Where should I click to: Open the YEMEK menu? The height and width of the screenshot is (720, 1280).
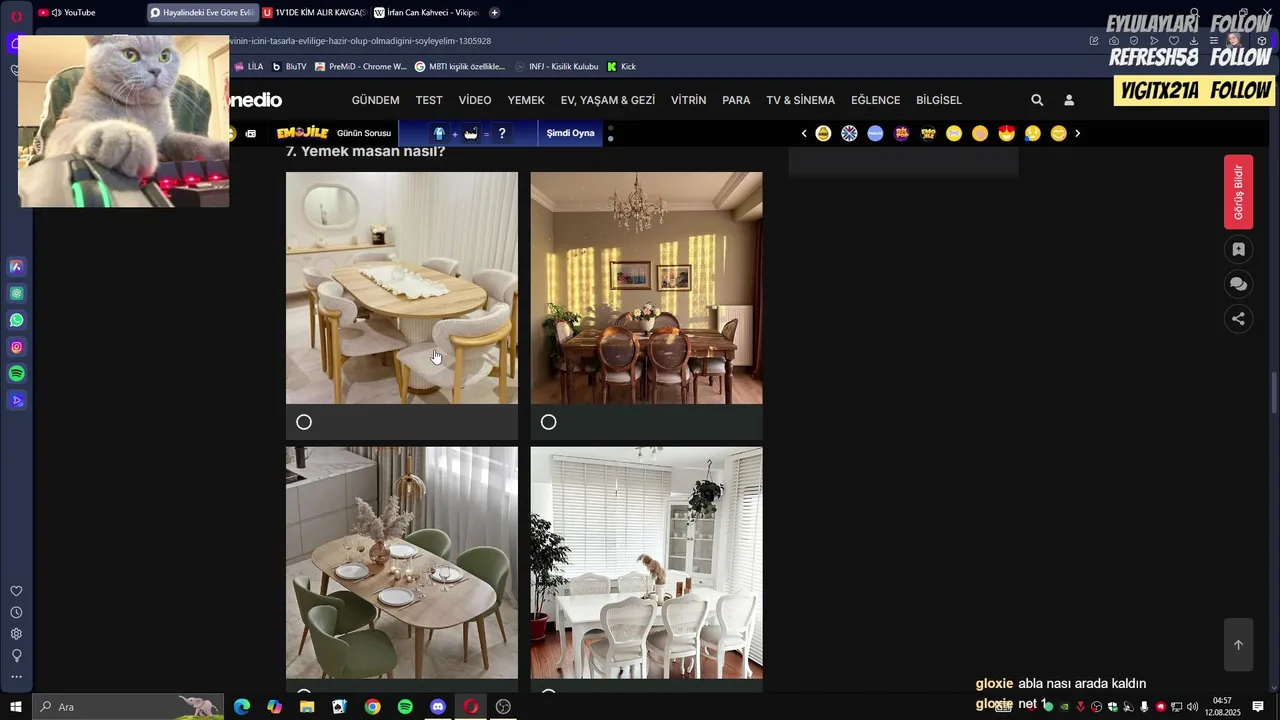click(x=526, y=100)
